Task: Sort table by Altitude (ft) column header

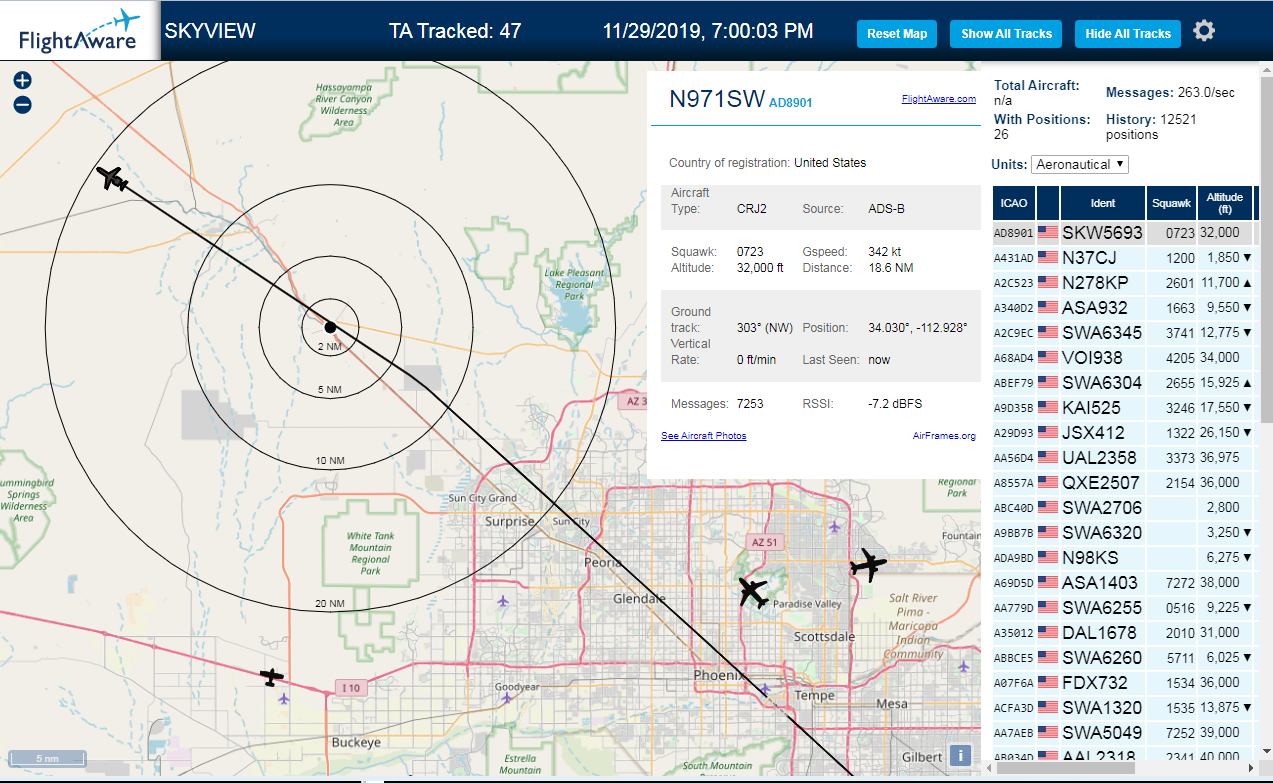Action: [1224, 203]
